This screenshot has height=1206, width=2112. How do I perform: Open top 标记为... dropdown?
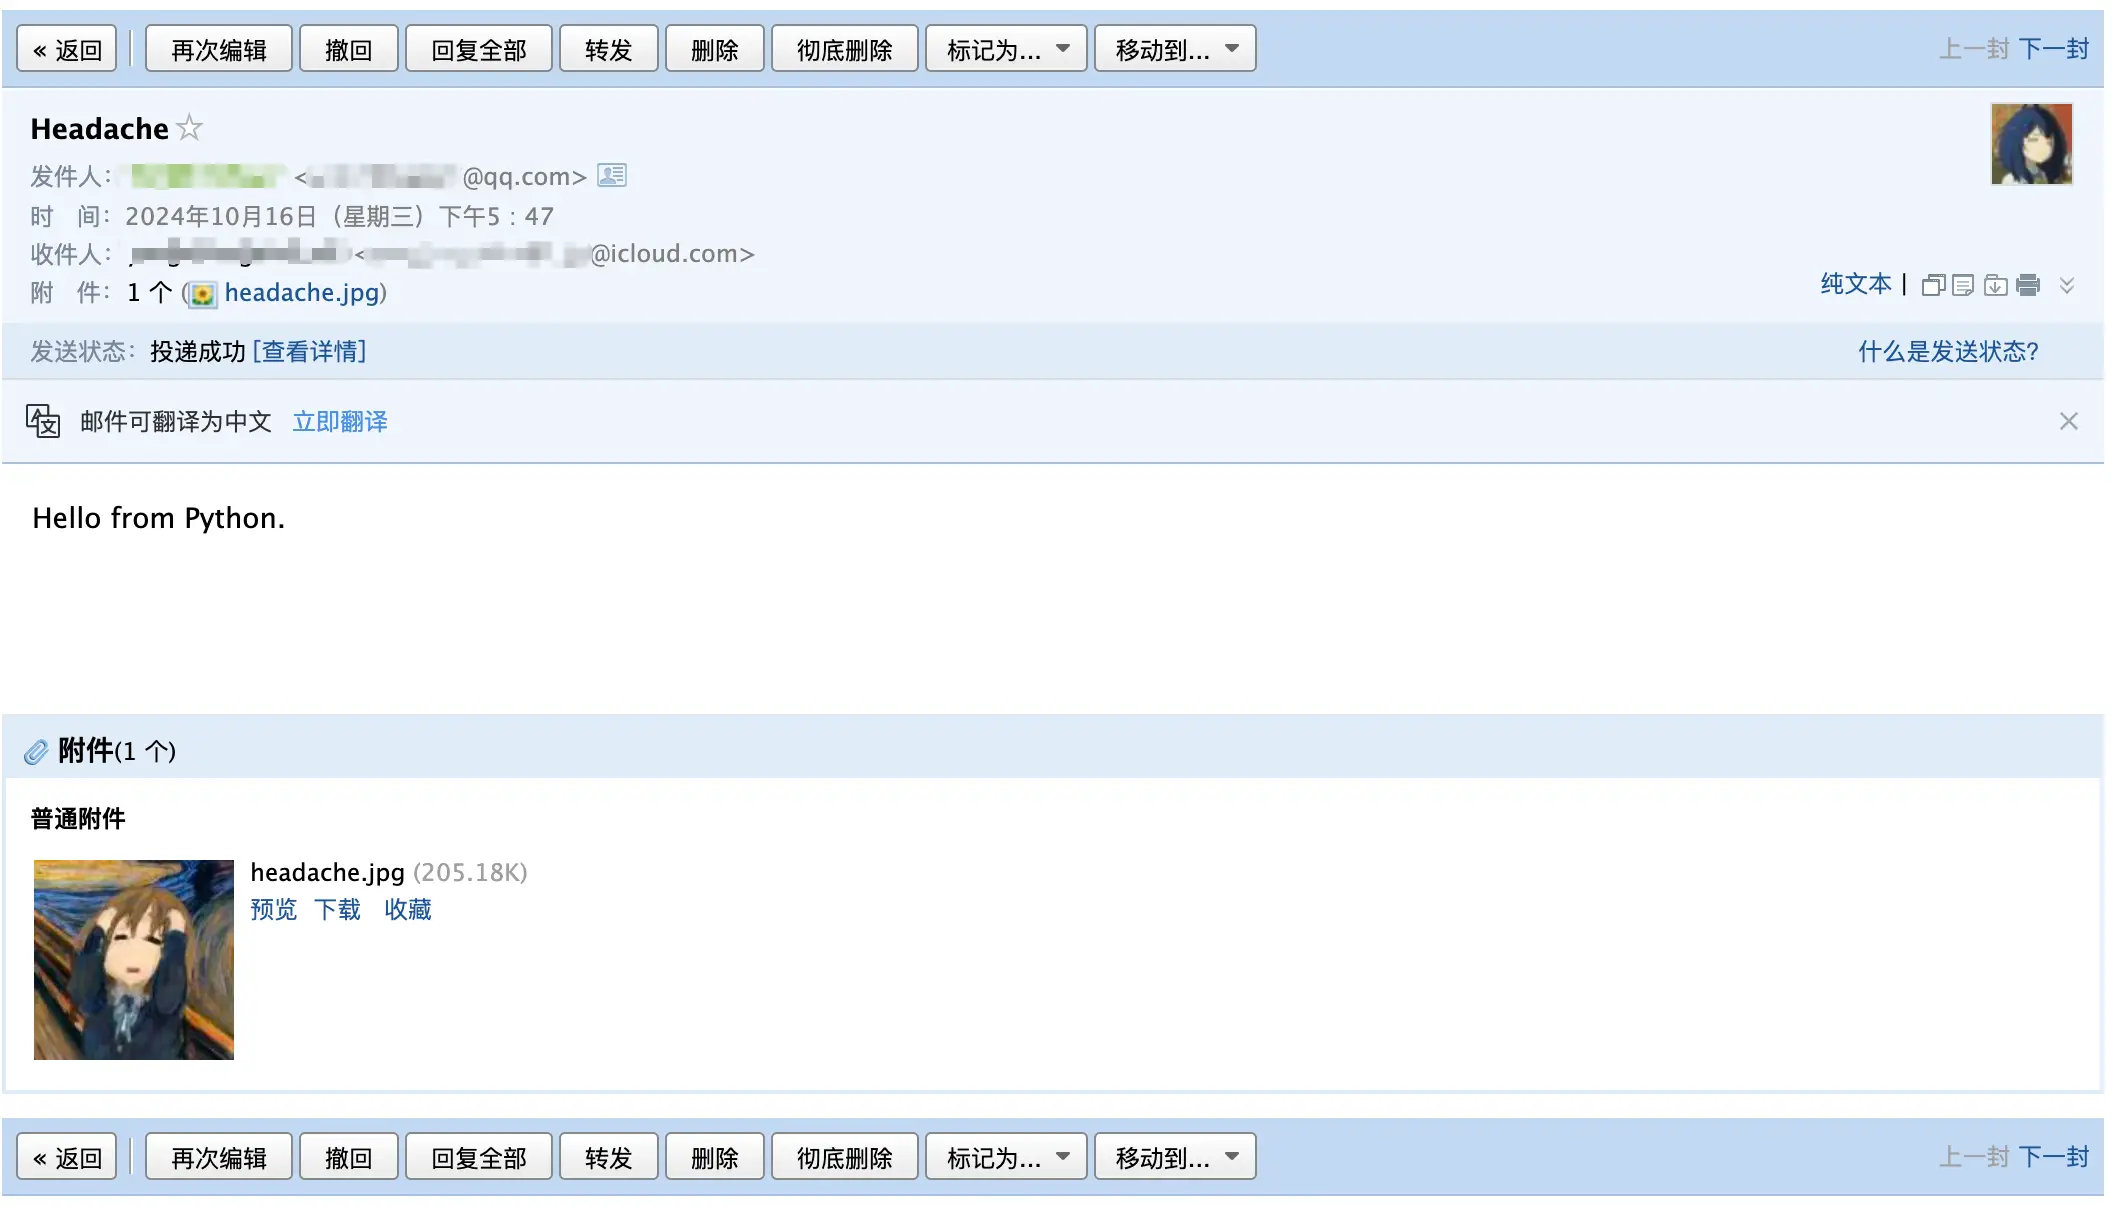(1006, 49)
